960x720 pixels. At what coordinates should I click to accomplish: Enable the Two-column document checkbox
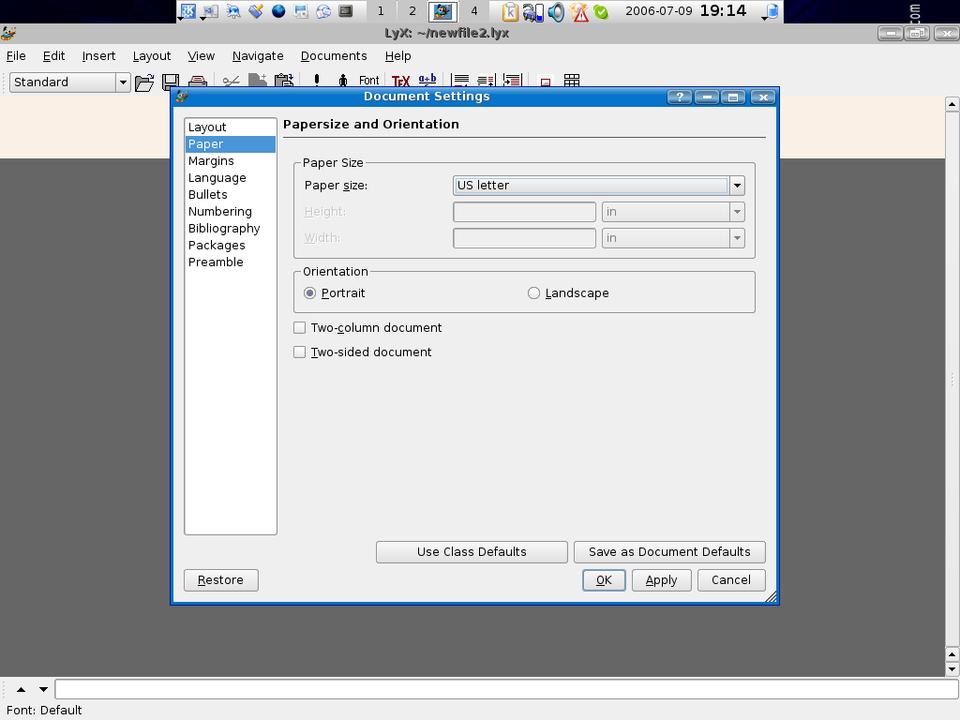[300, 328]
